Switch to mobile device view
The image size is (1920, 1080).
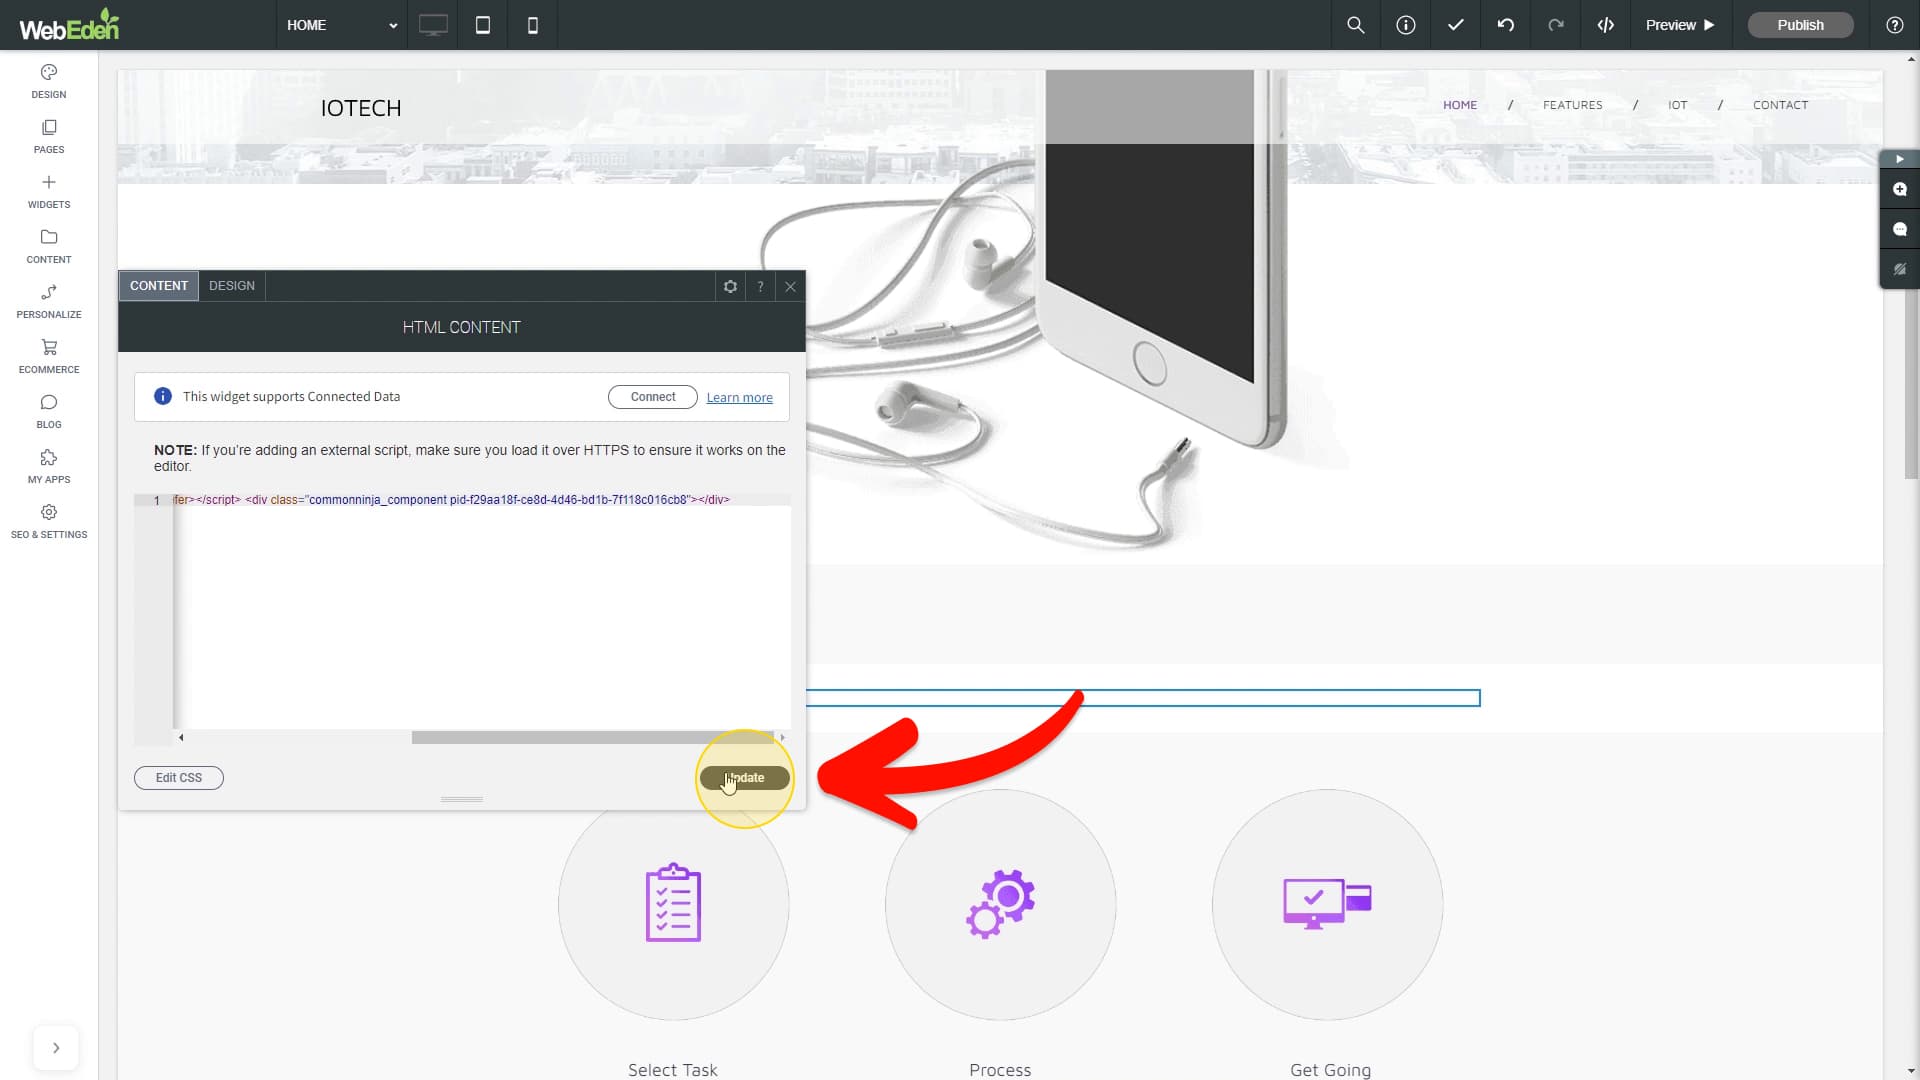[533, 25]
